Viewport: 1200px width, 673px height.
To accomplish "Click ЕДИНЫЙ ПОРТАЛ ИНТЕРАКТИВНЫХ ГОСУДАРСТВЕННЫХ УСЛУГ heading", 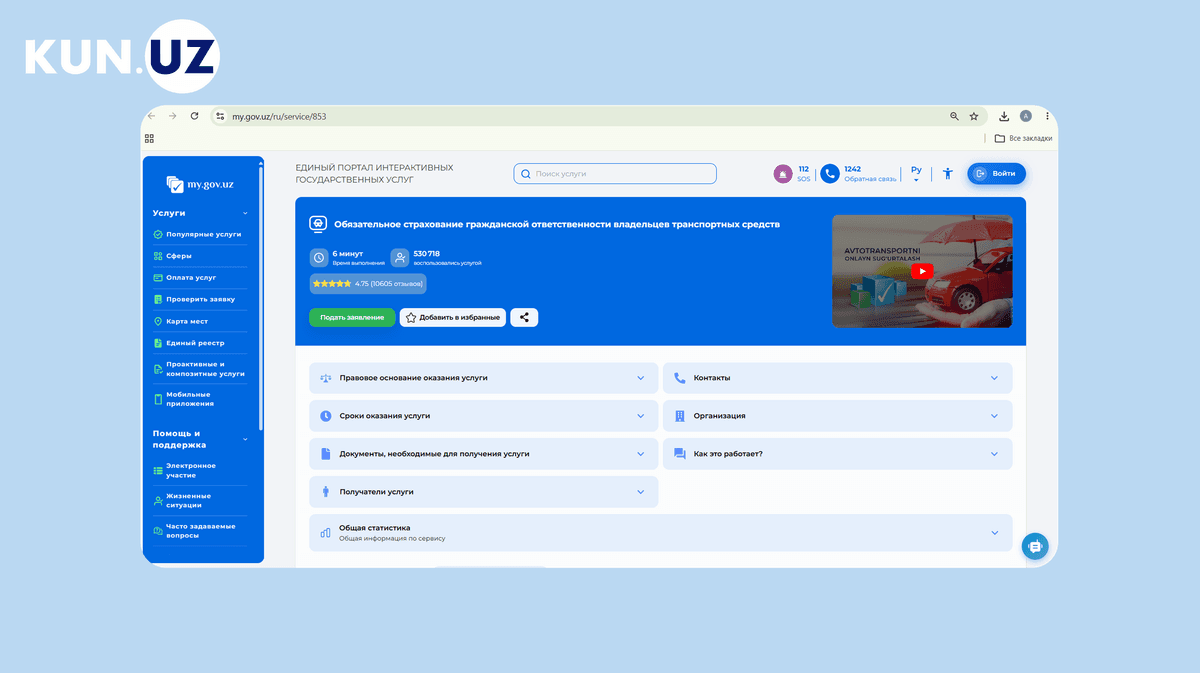I will point(374,174).
